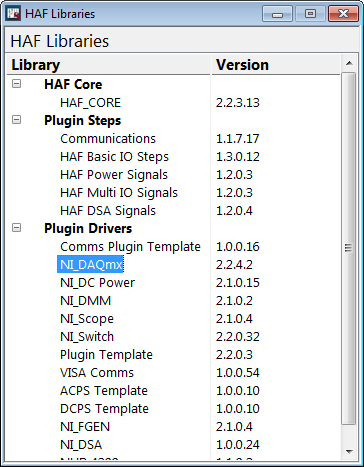Viewport: 364px width, 467px height.
Task: Collapse the Plugin Drivers group
Action: point(16,227)
